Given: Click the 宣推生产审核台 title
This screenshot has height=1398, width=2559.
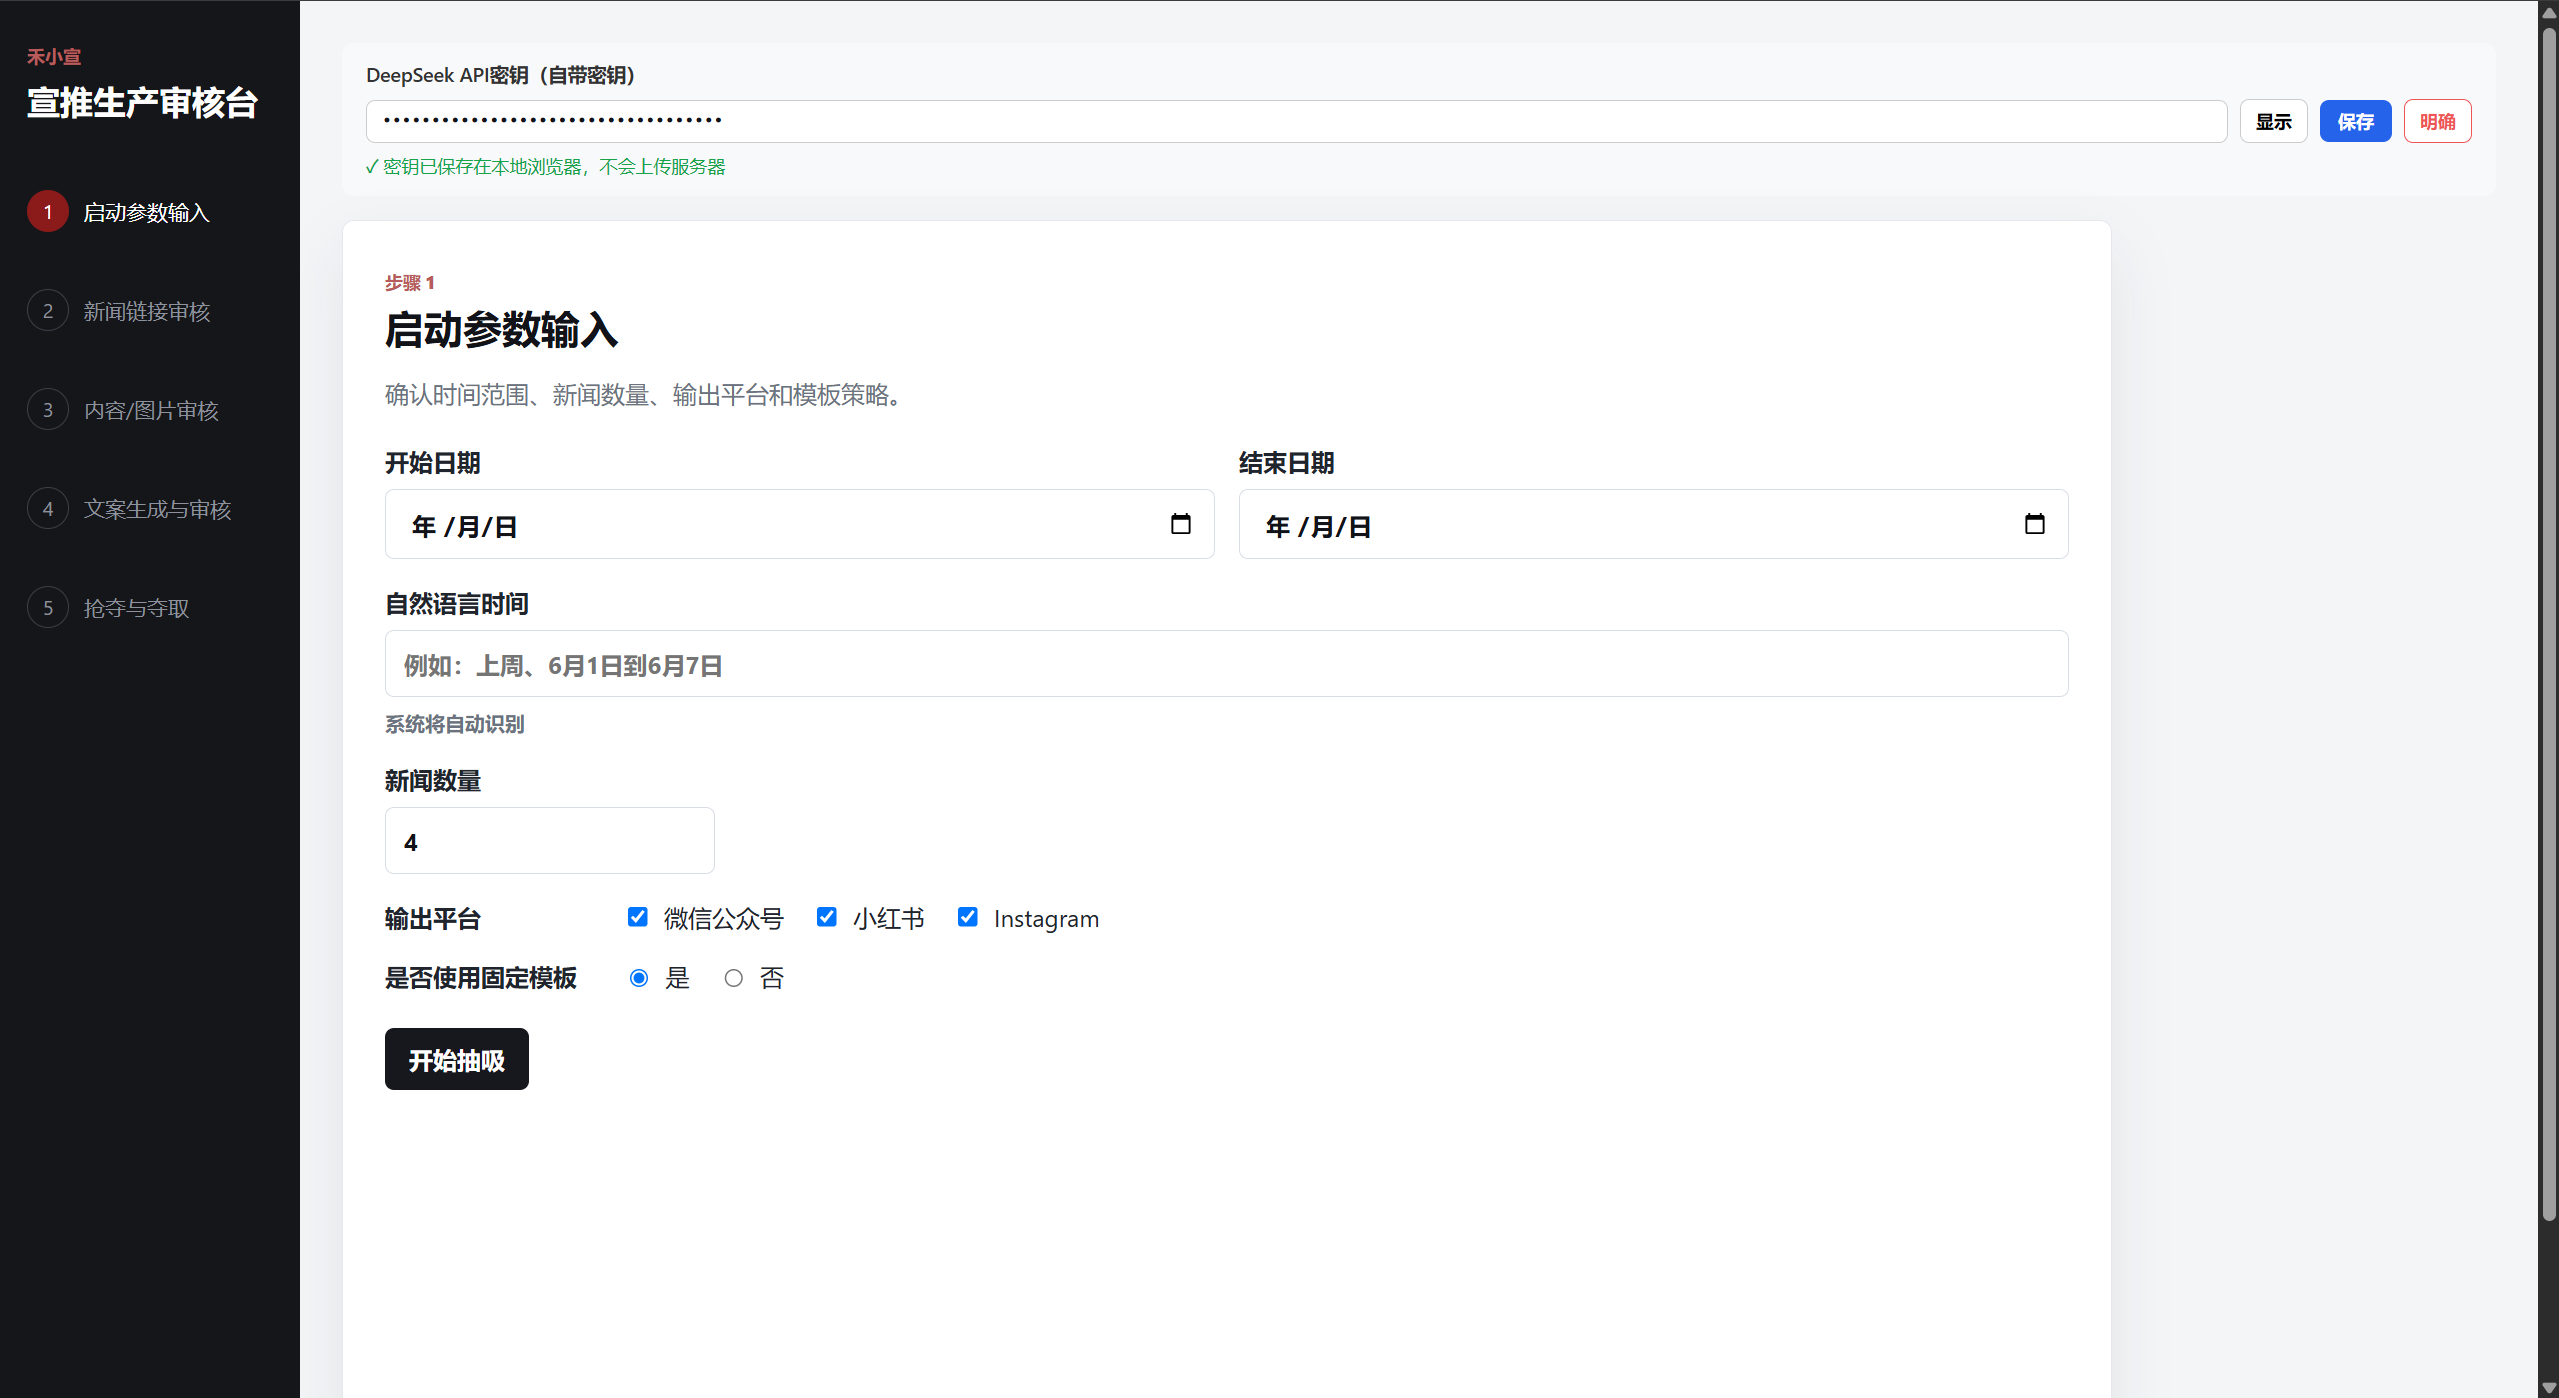Looking at the screenshot, I should tap(142, 103).
